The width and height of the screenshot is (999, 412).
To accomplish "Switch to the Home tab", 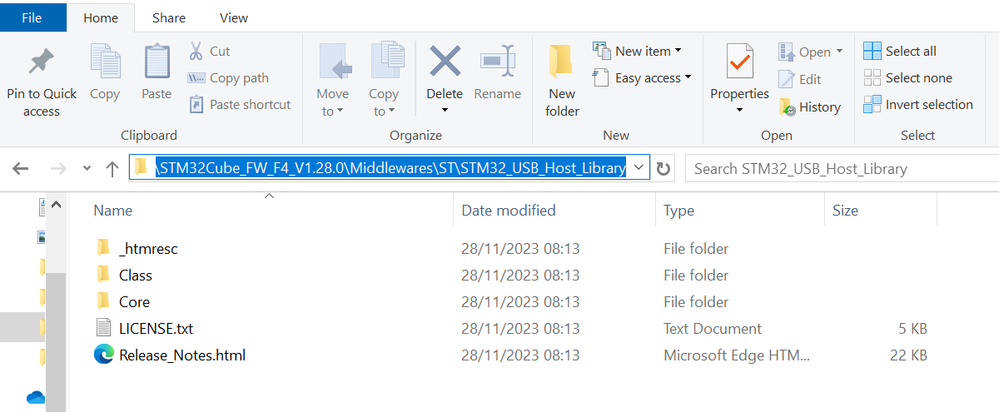I will 100,18.
